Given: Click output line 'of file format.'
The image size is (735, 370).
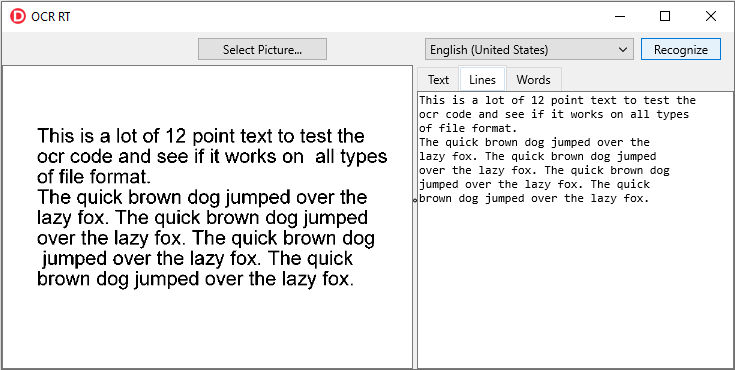Looking at the screenshot, I should (467, 128).
